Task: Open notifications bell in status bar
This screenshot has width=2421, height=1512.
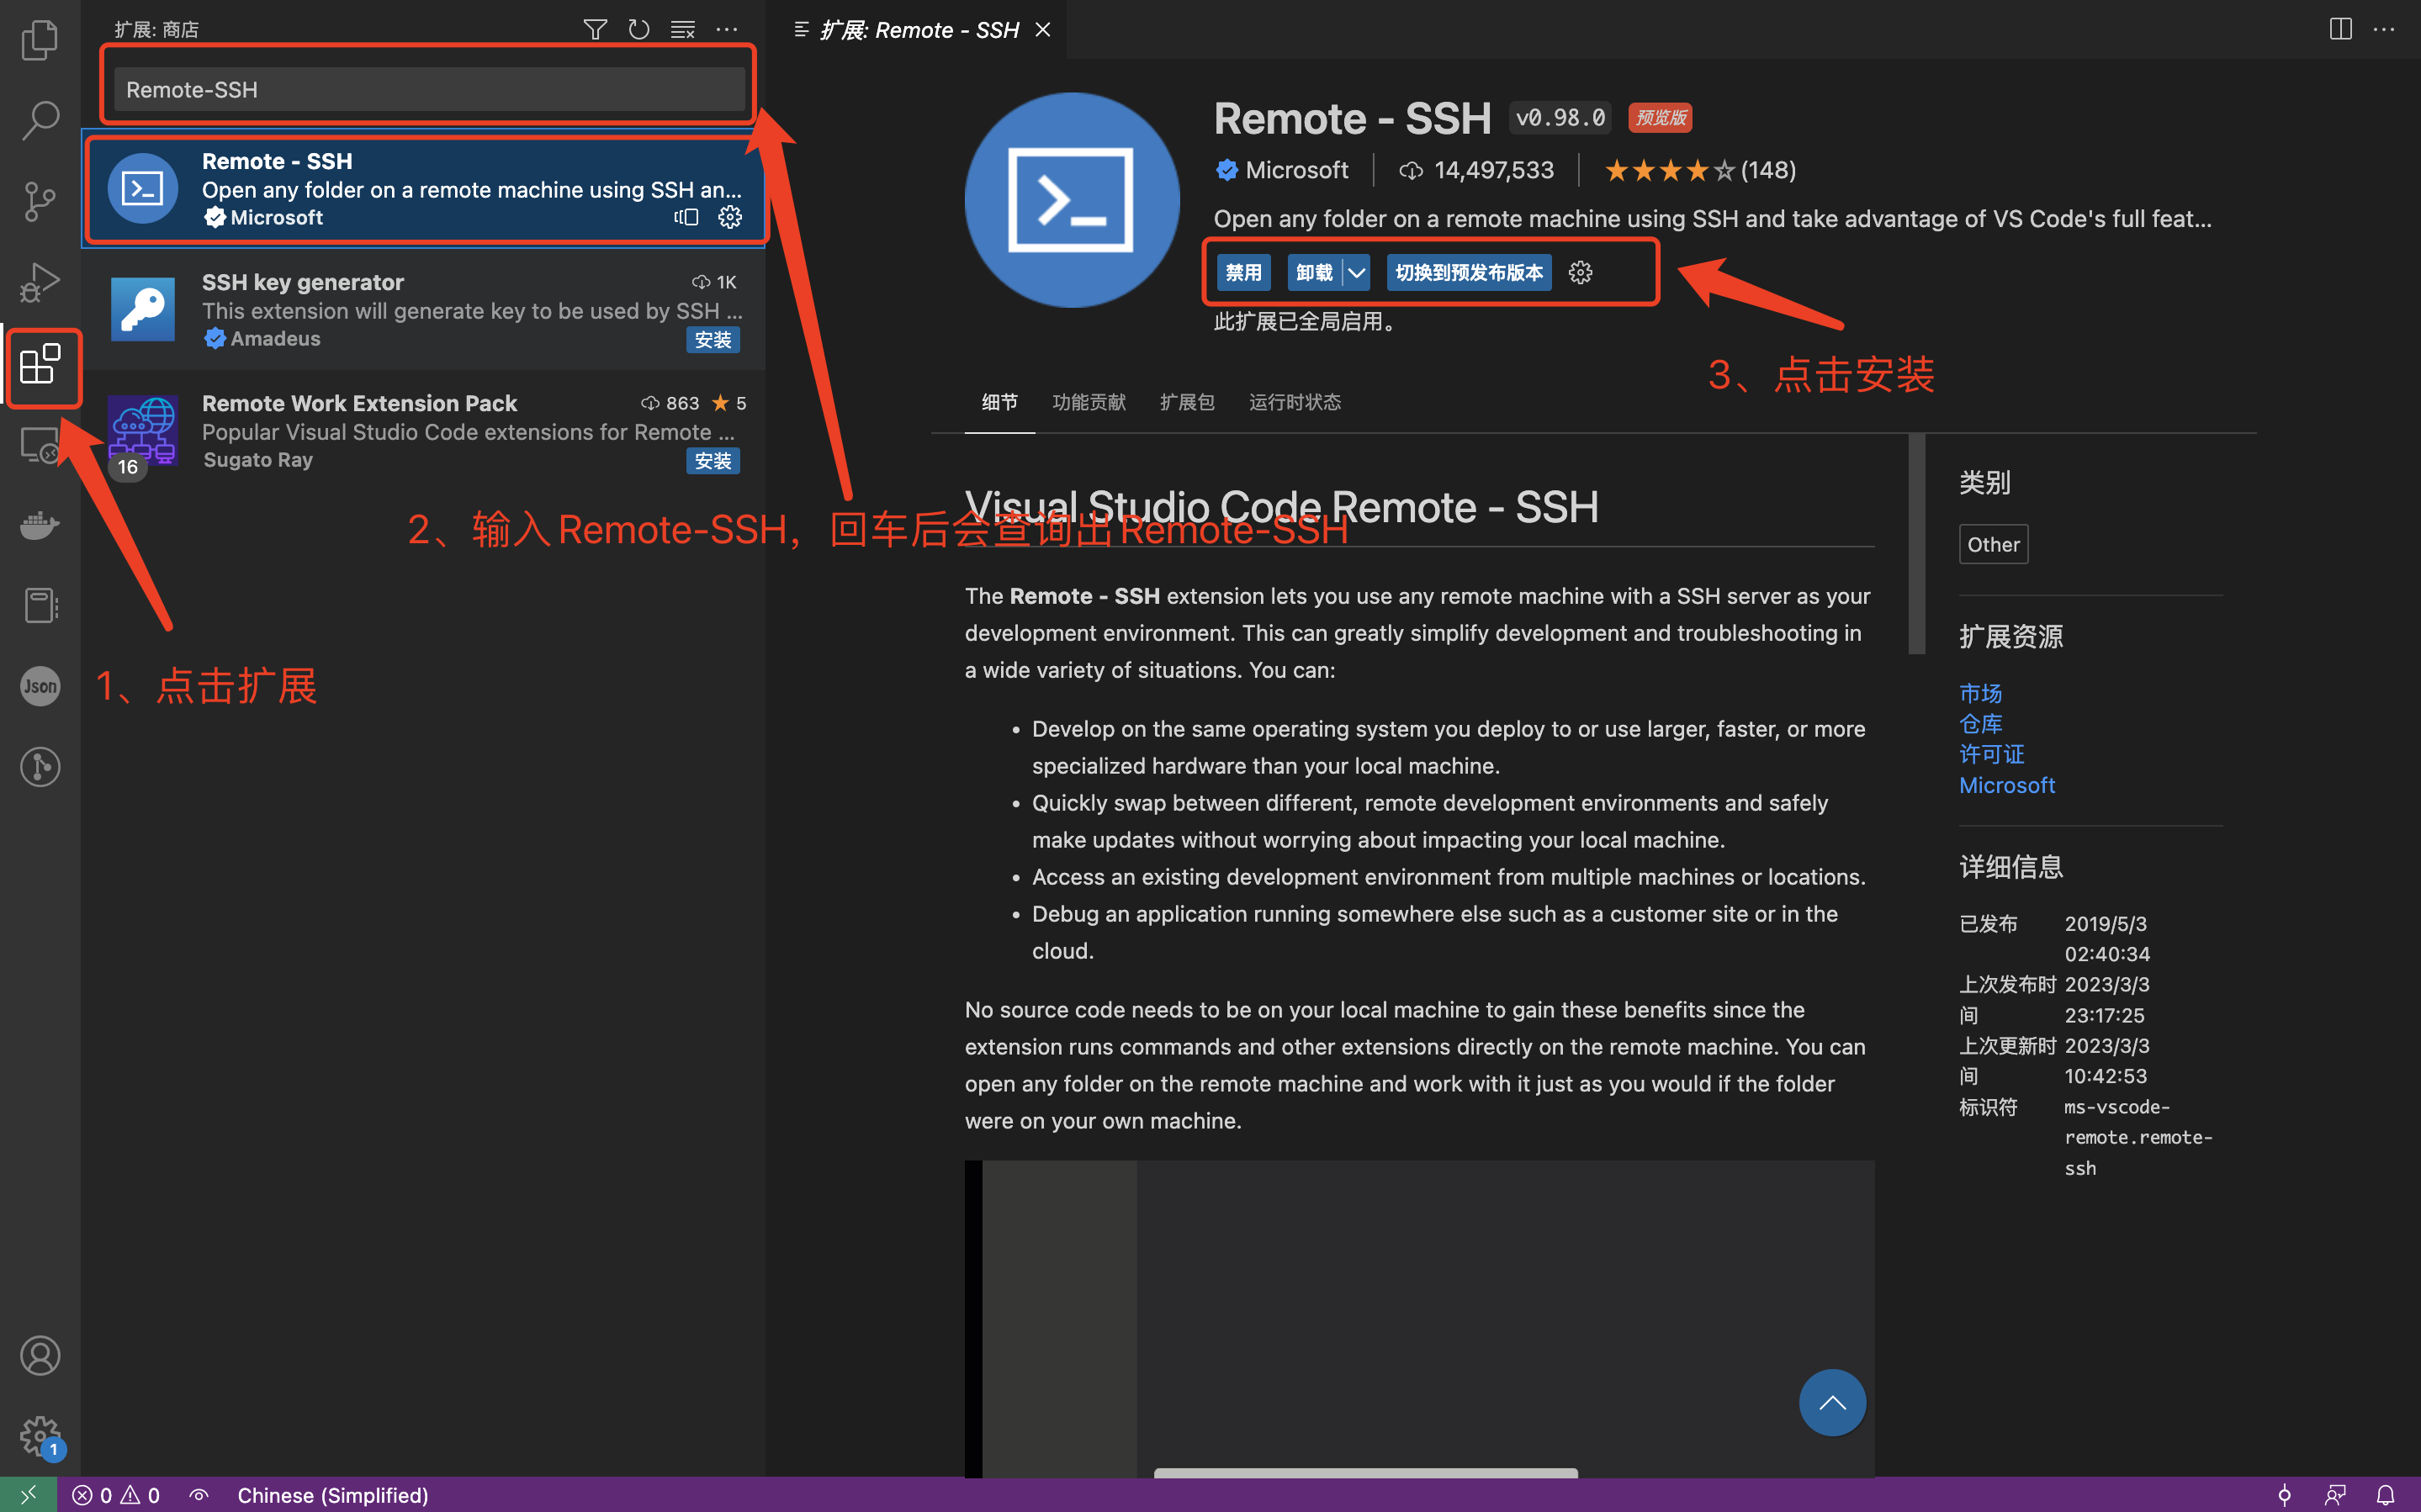Action: [2385, 1494]
